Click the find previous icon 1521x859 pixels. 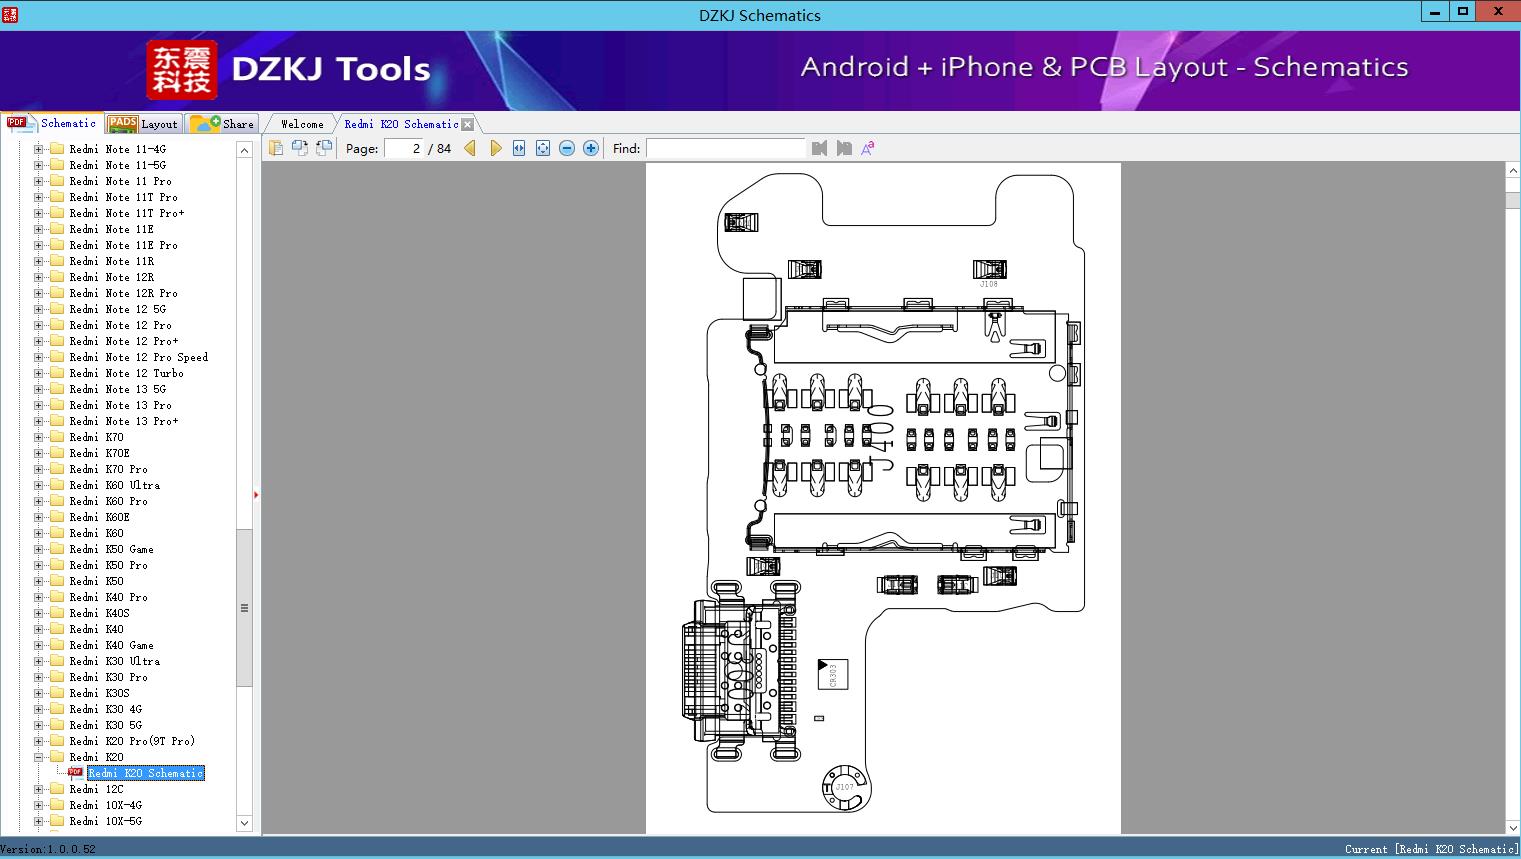coord(820,148)
